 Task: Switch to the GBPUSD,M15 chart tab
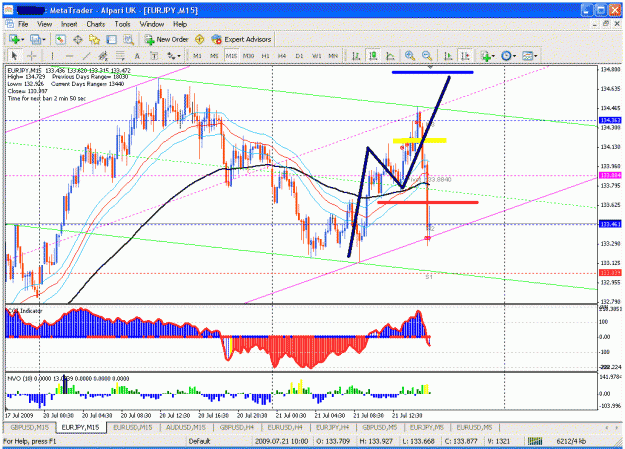tap(29, 427)
